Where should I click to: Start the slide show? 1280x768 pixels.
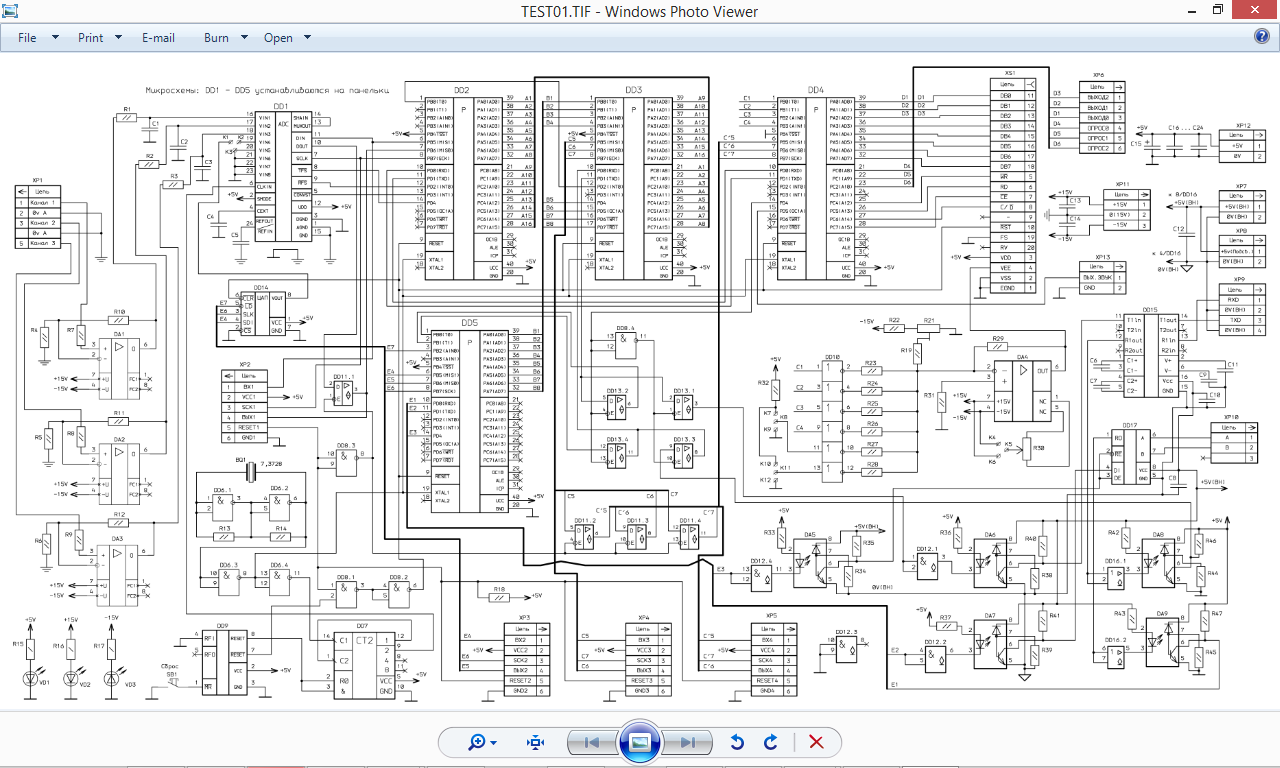(640, 742)
